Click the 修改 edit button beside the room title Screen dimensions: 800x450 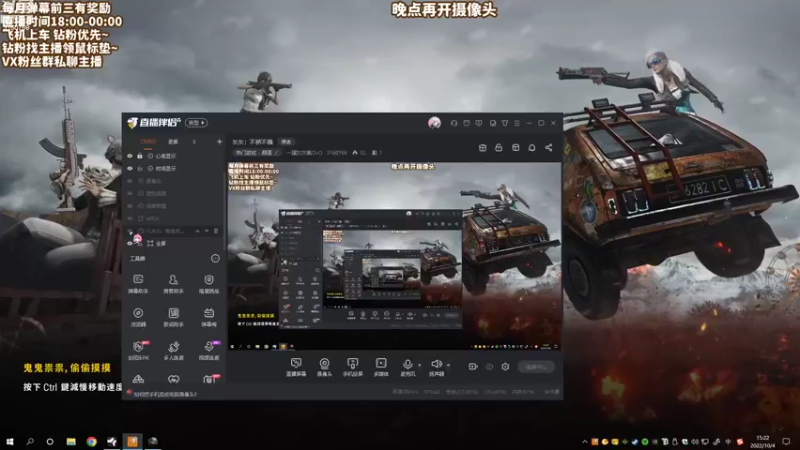click(x=286, y=142)
